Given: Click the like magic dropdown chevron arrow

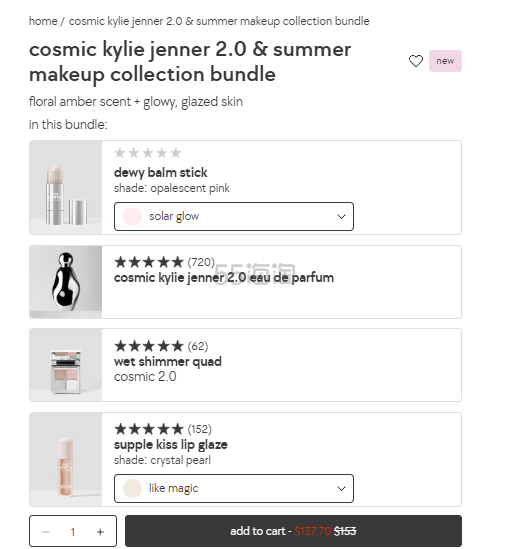Looking at the screenshot, I should pos(341,488).
